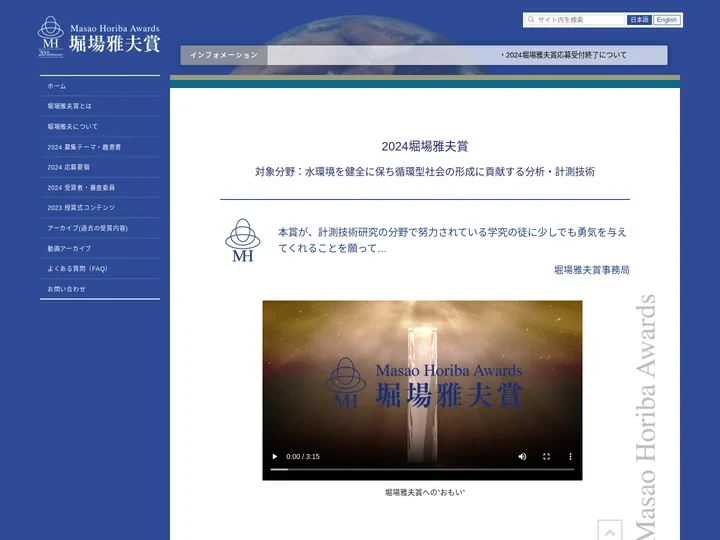Switch language to English

pyautogui.click(x=667, y=20)
